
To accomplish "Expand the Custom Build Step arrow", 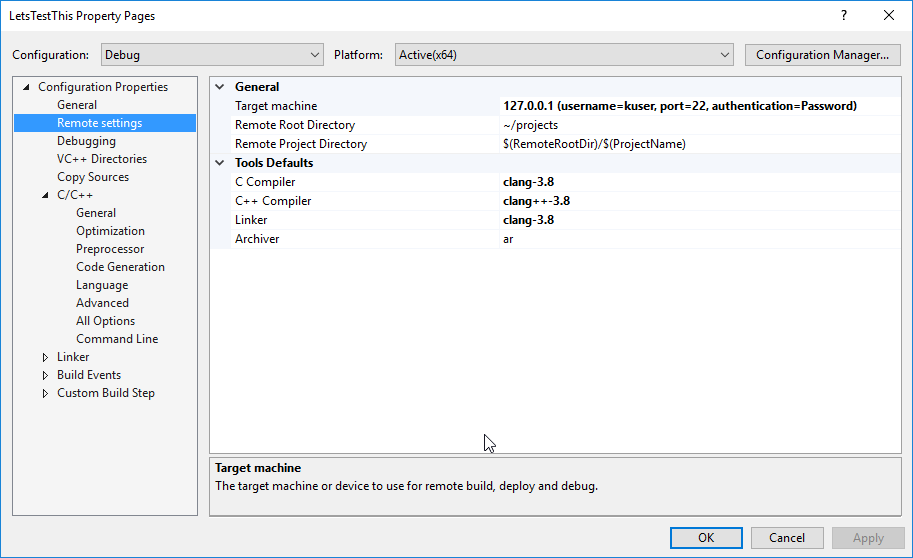I will (45, 393).
